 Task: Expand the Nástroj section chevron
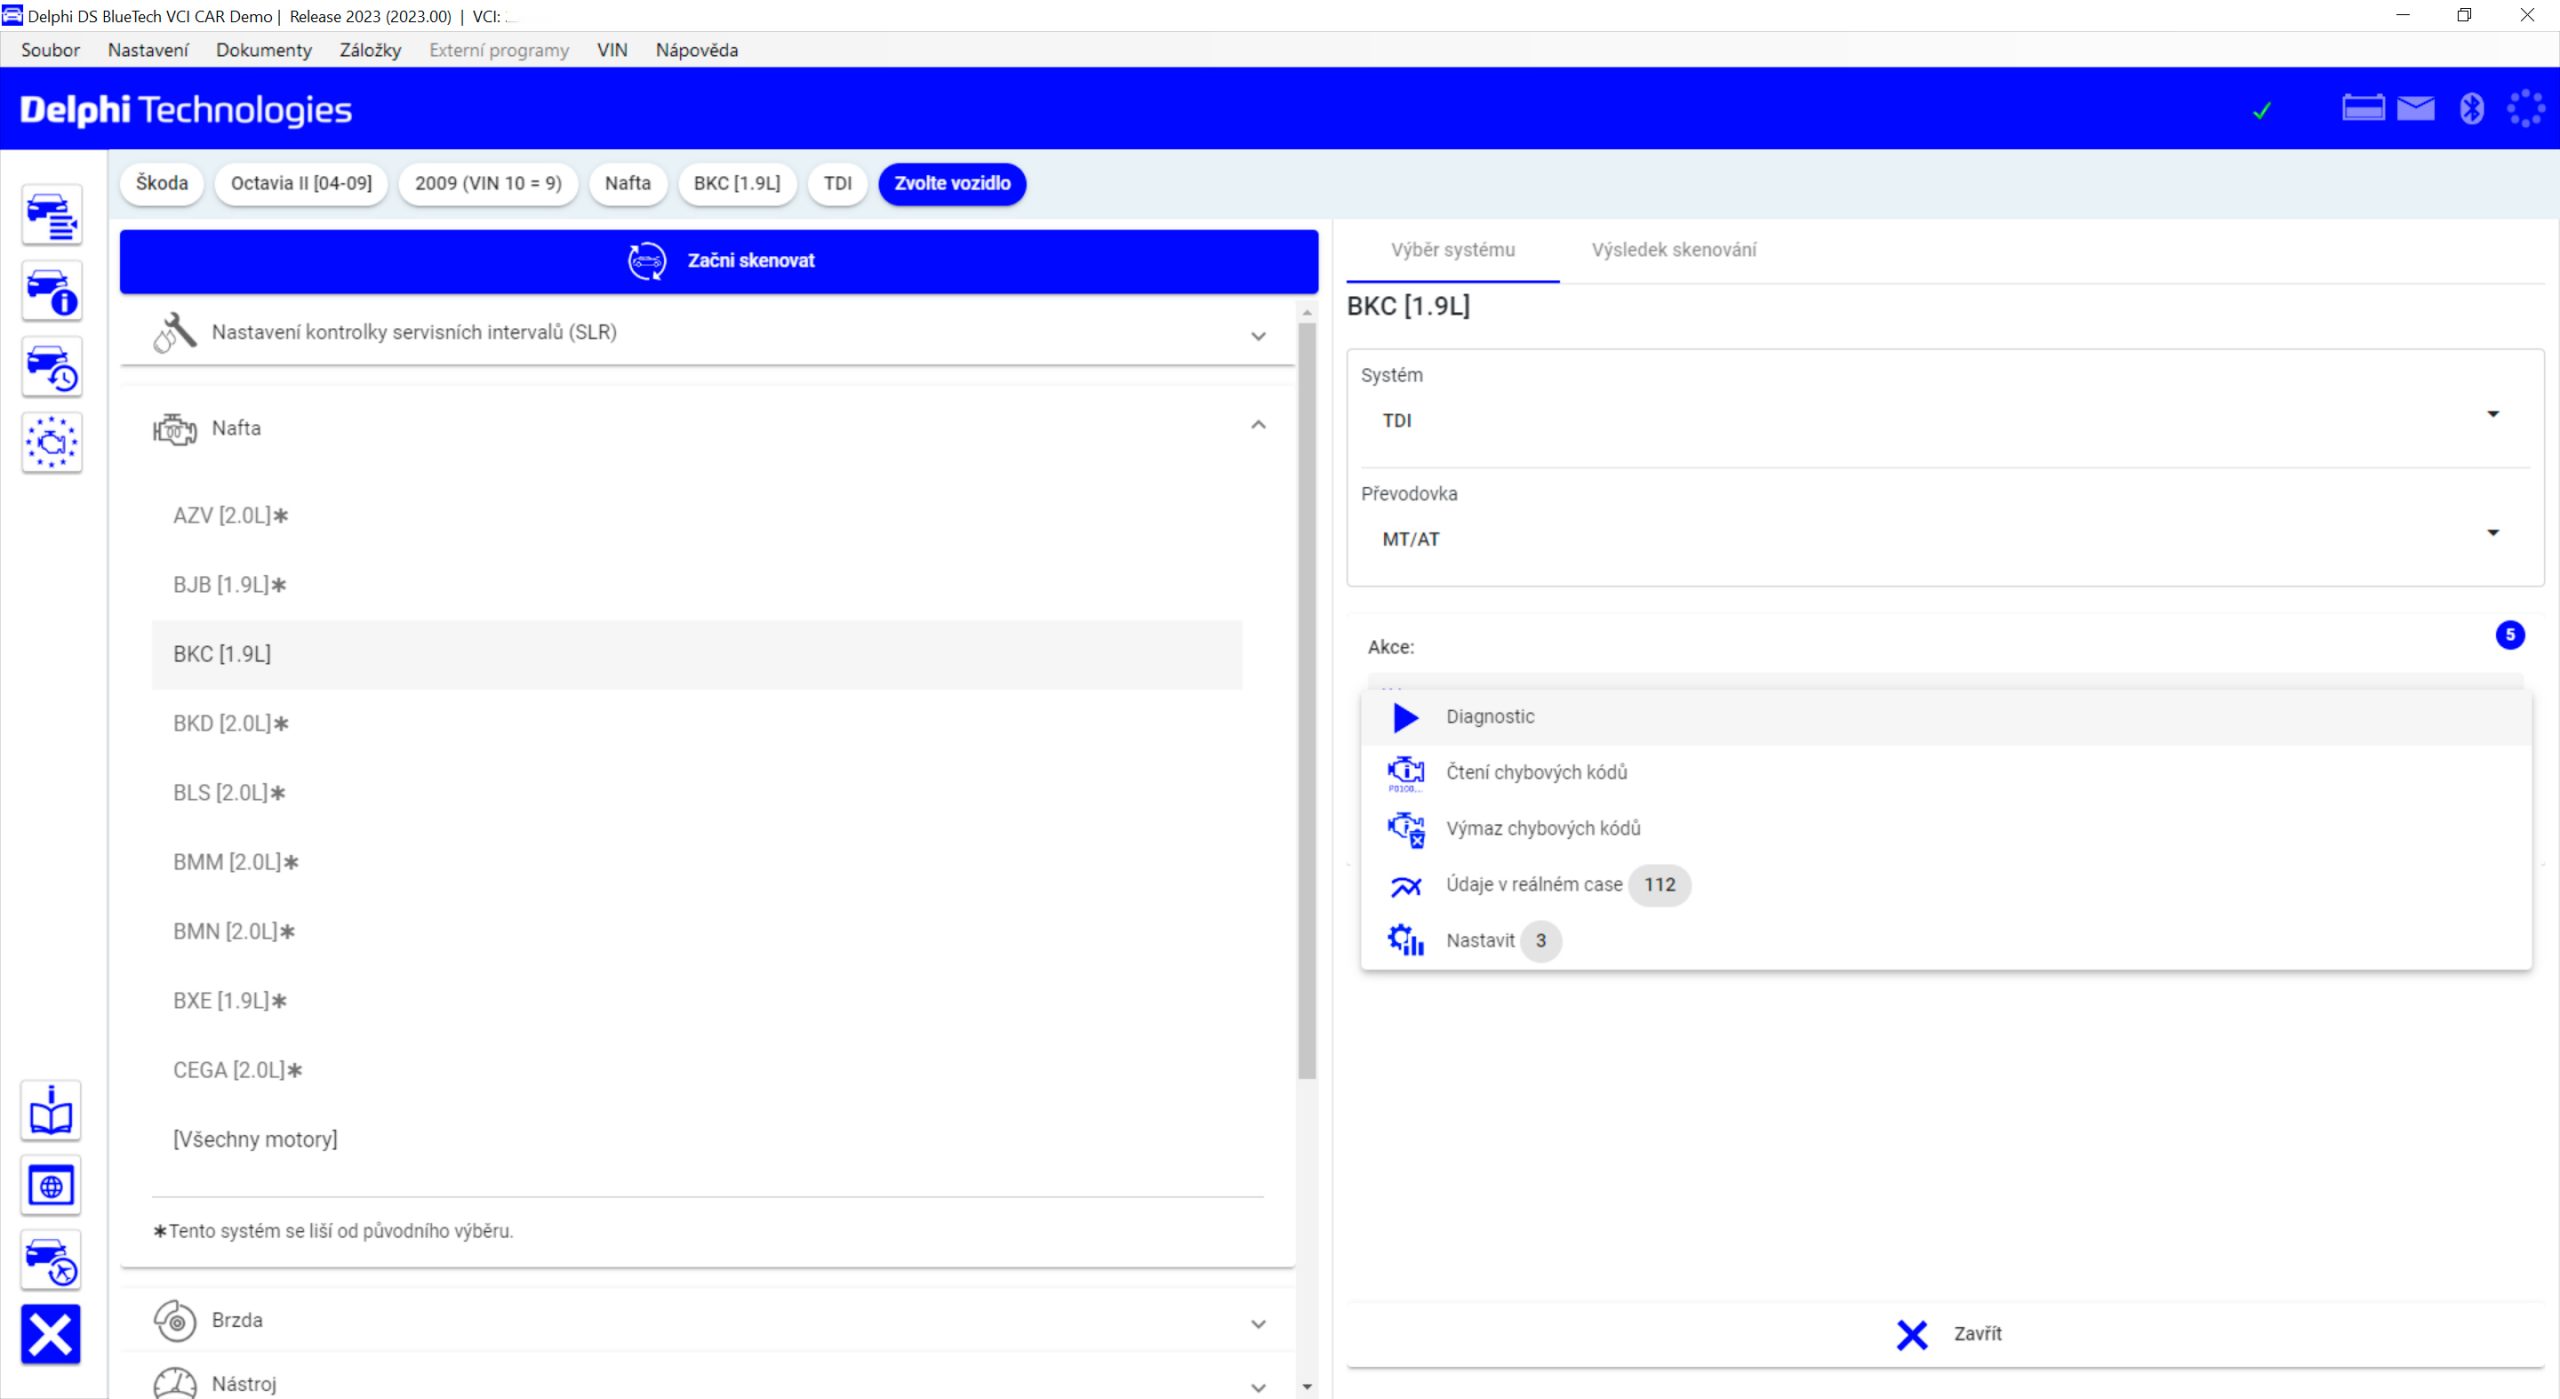pos(1259,1388)
